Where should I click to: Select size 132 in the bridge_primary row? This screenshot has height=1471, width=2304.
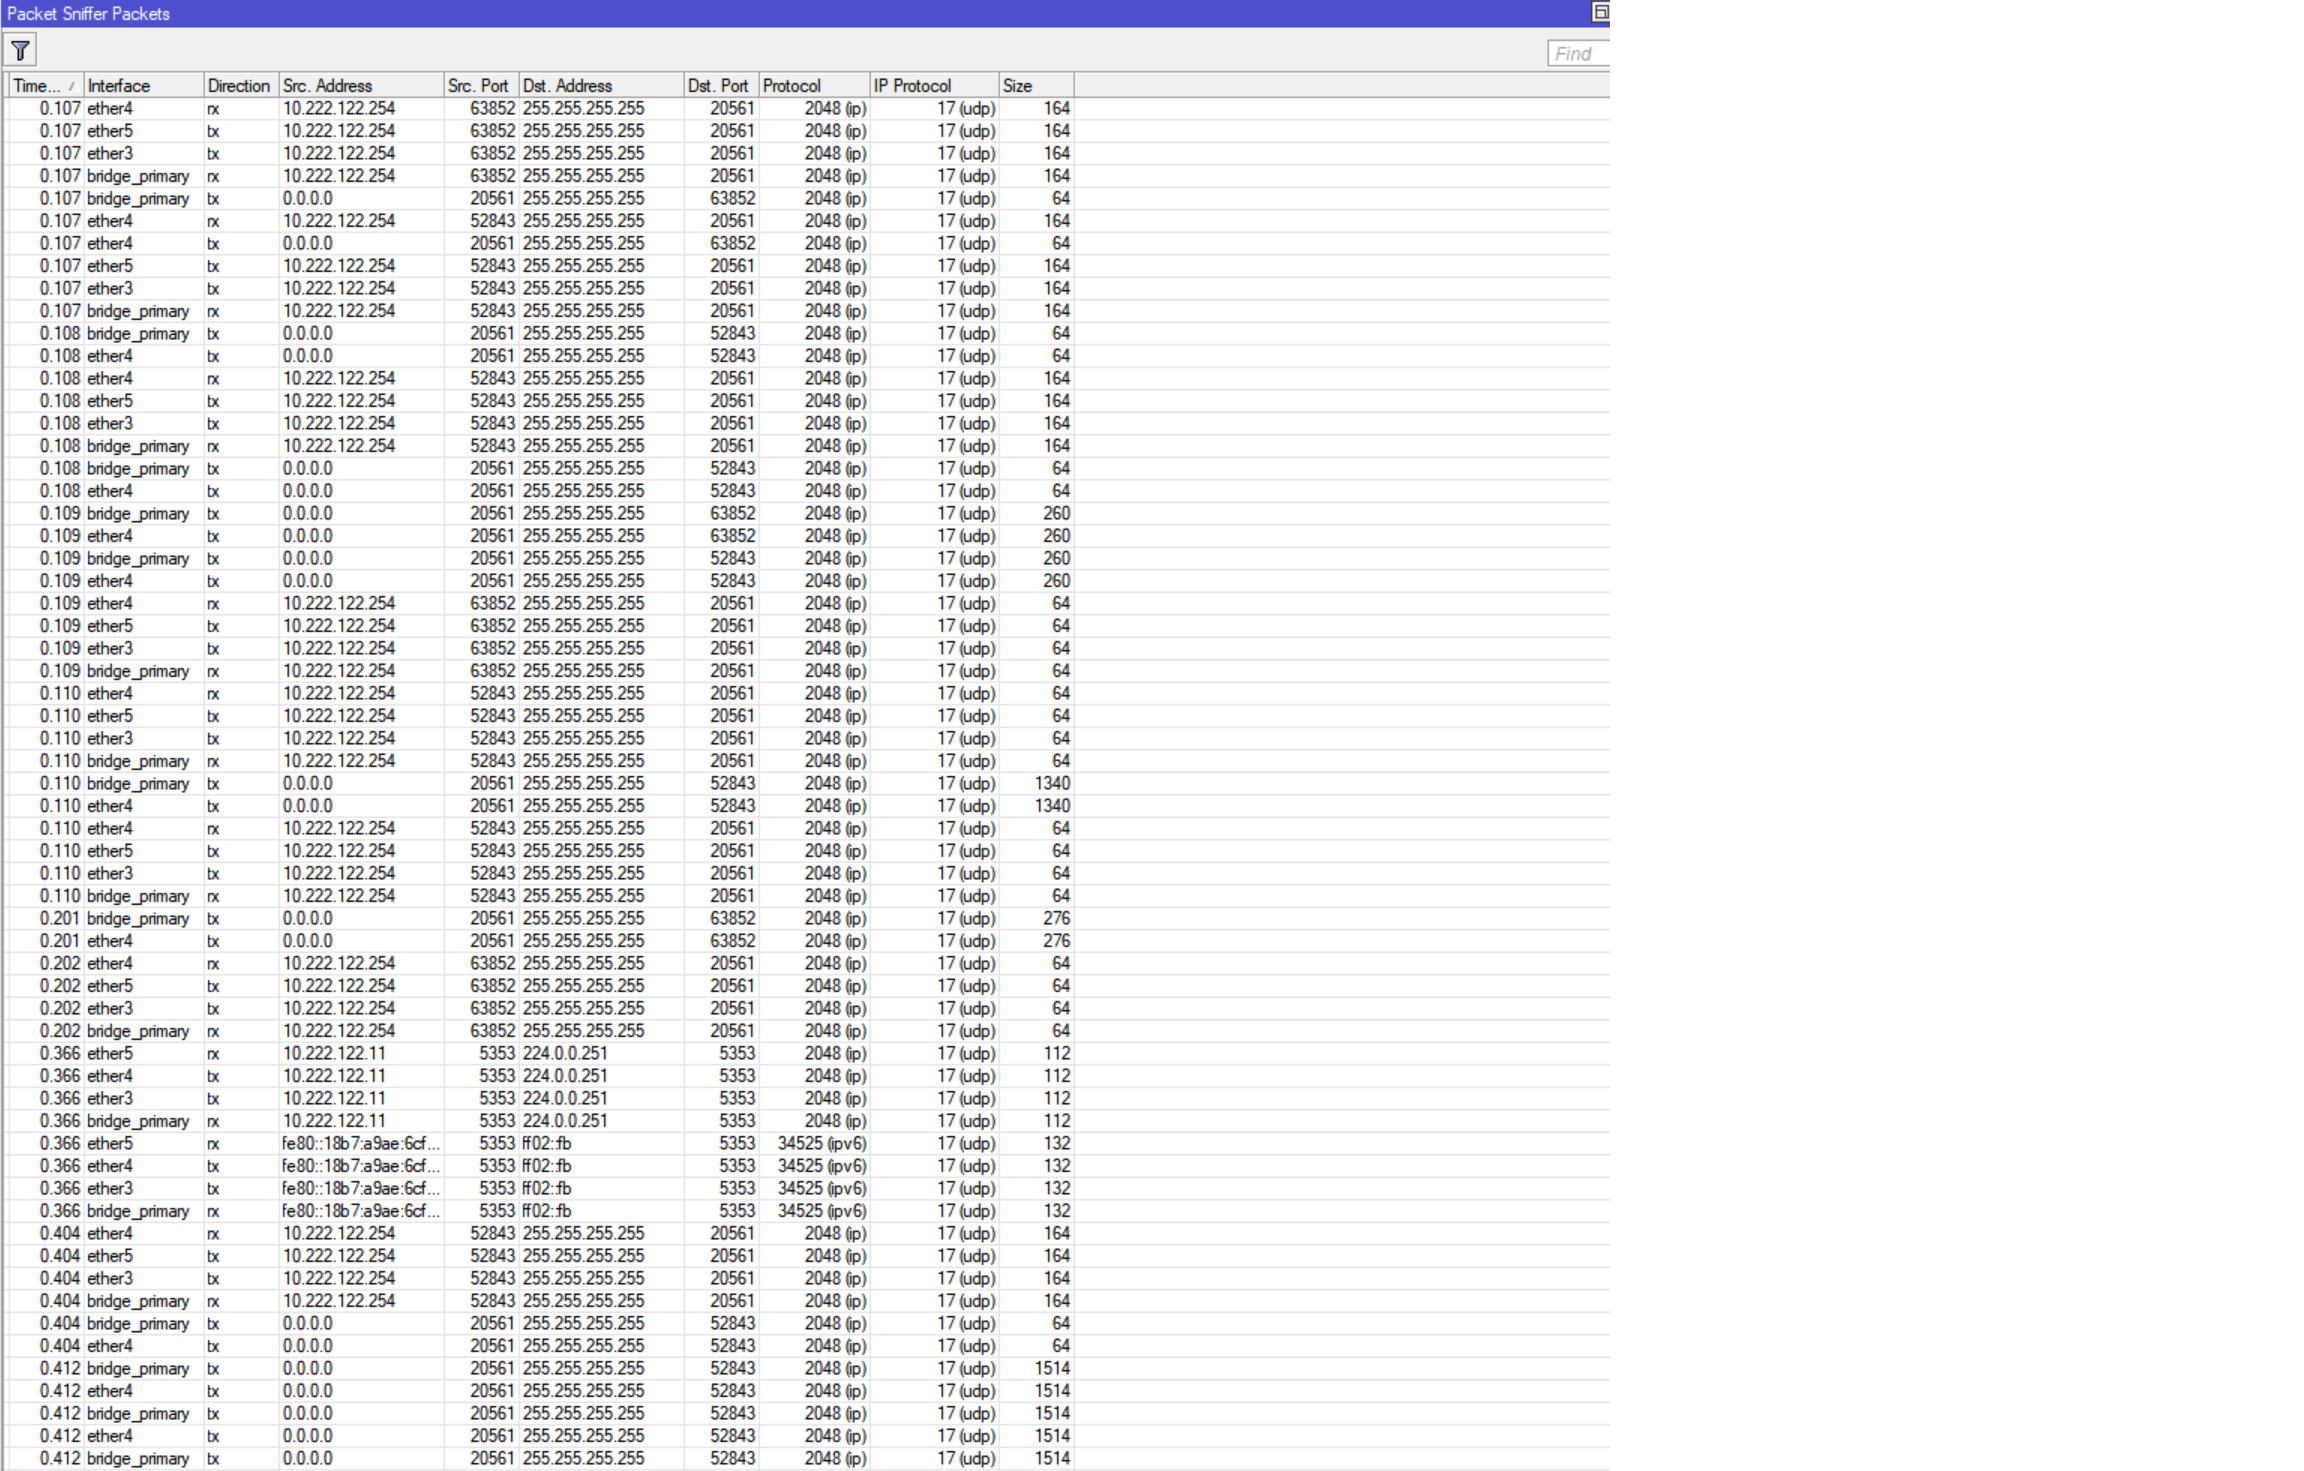pos(1056,1211)
